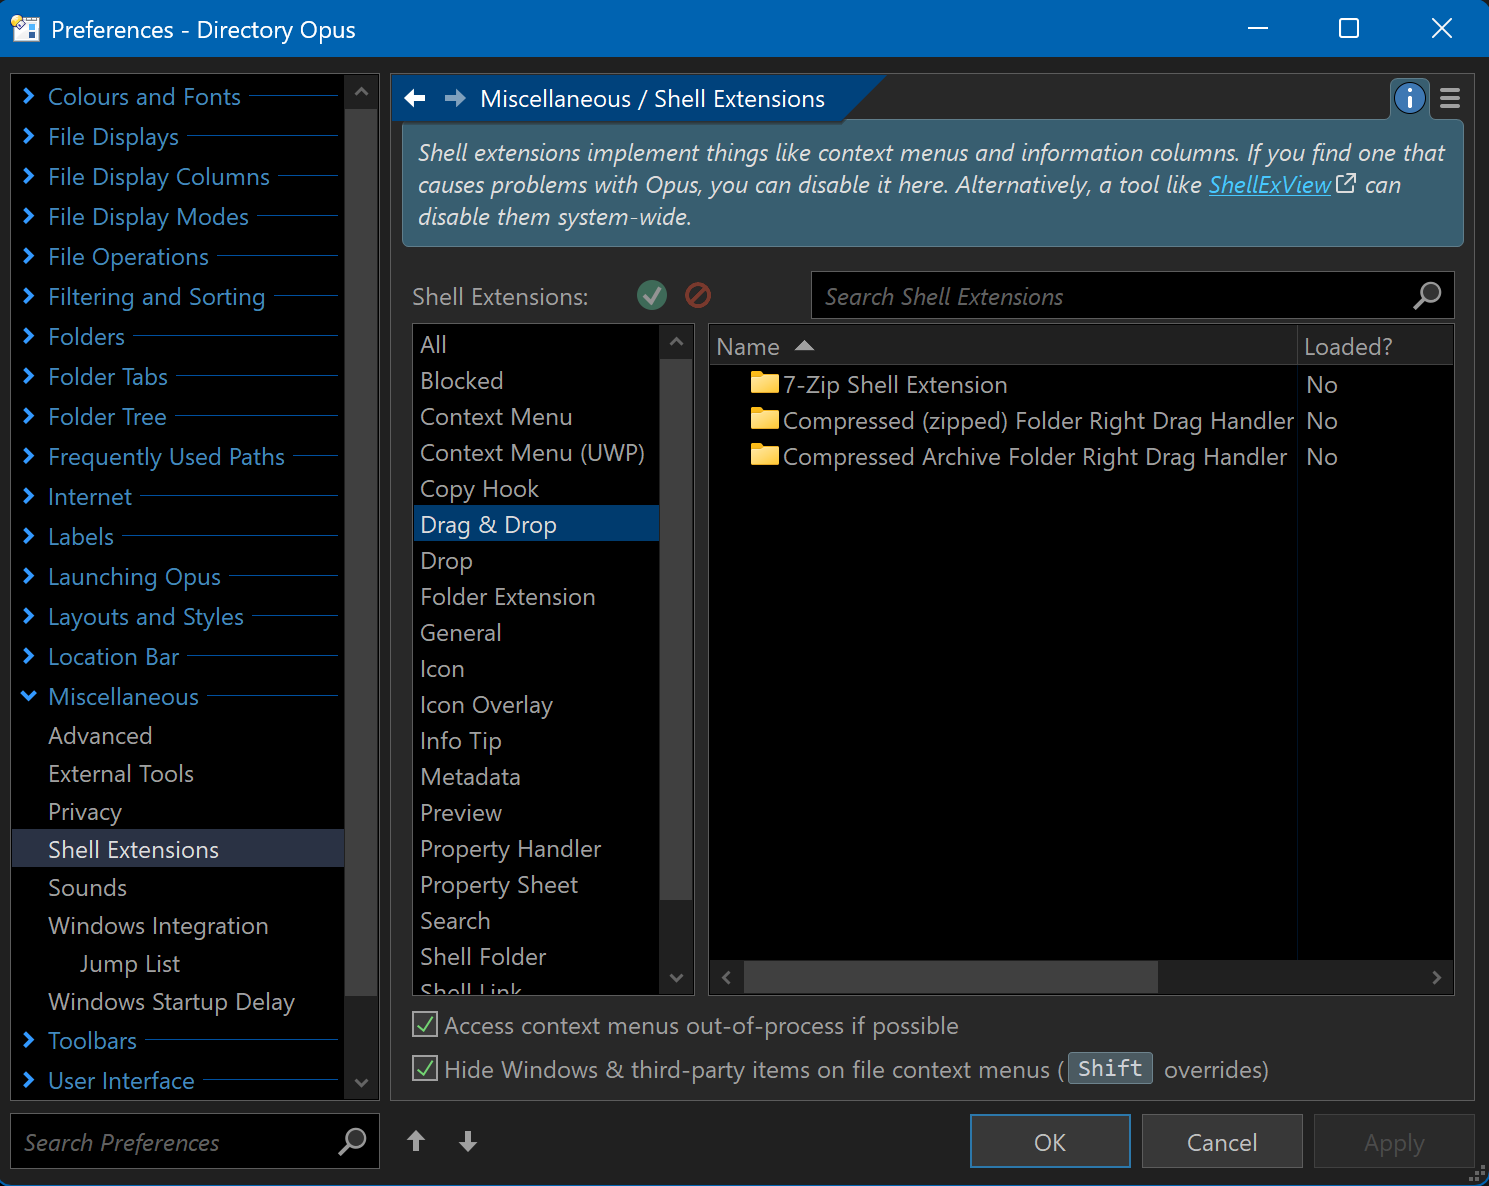Click the greyed-out Apply button
This screenshot has width=1489, height=1186.
tap(1394, 1141)
